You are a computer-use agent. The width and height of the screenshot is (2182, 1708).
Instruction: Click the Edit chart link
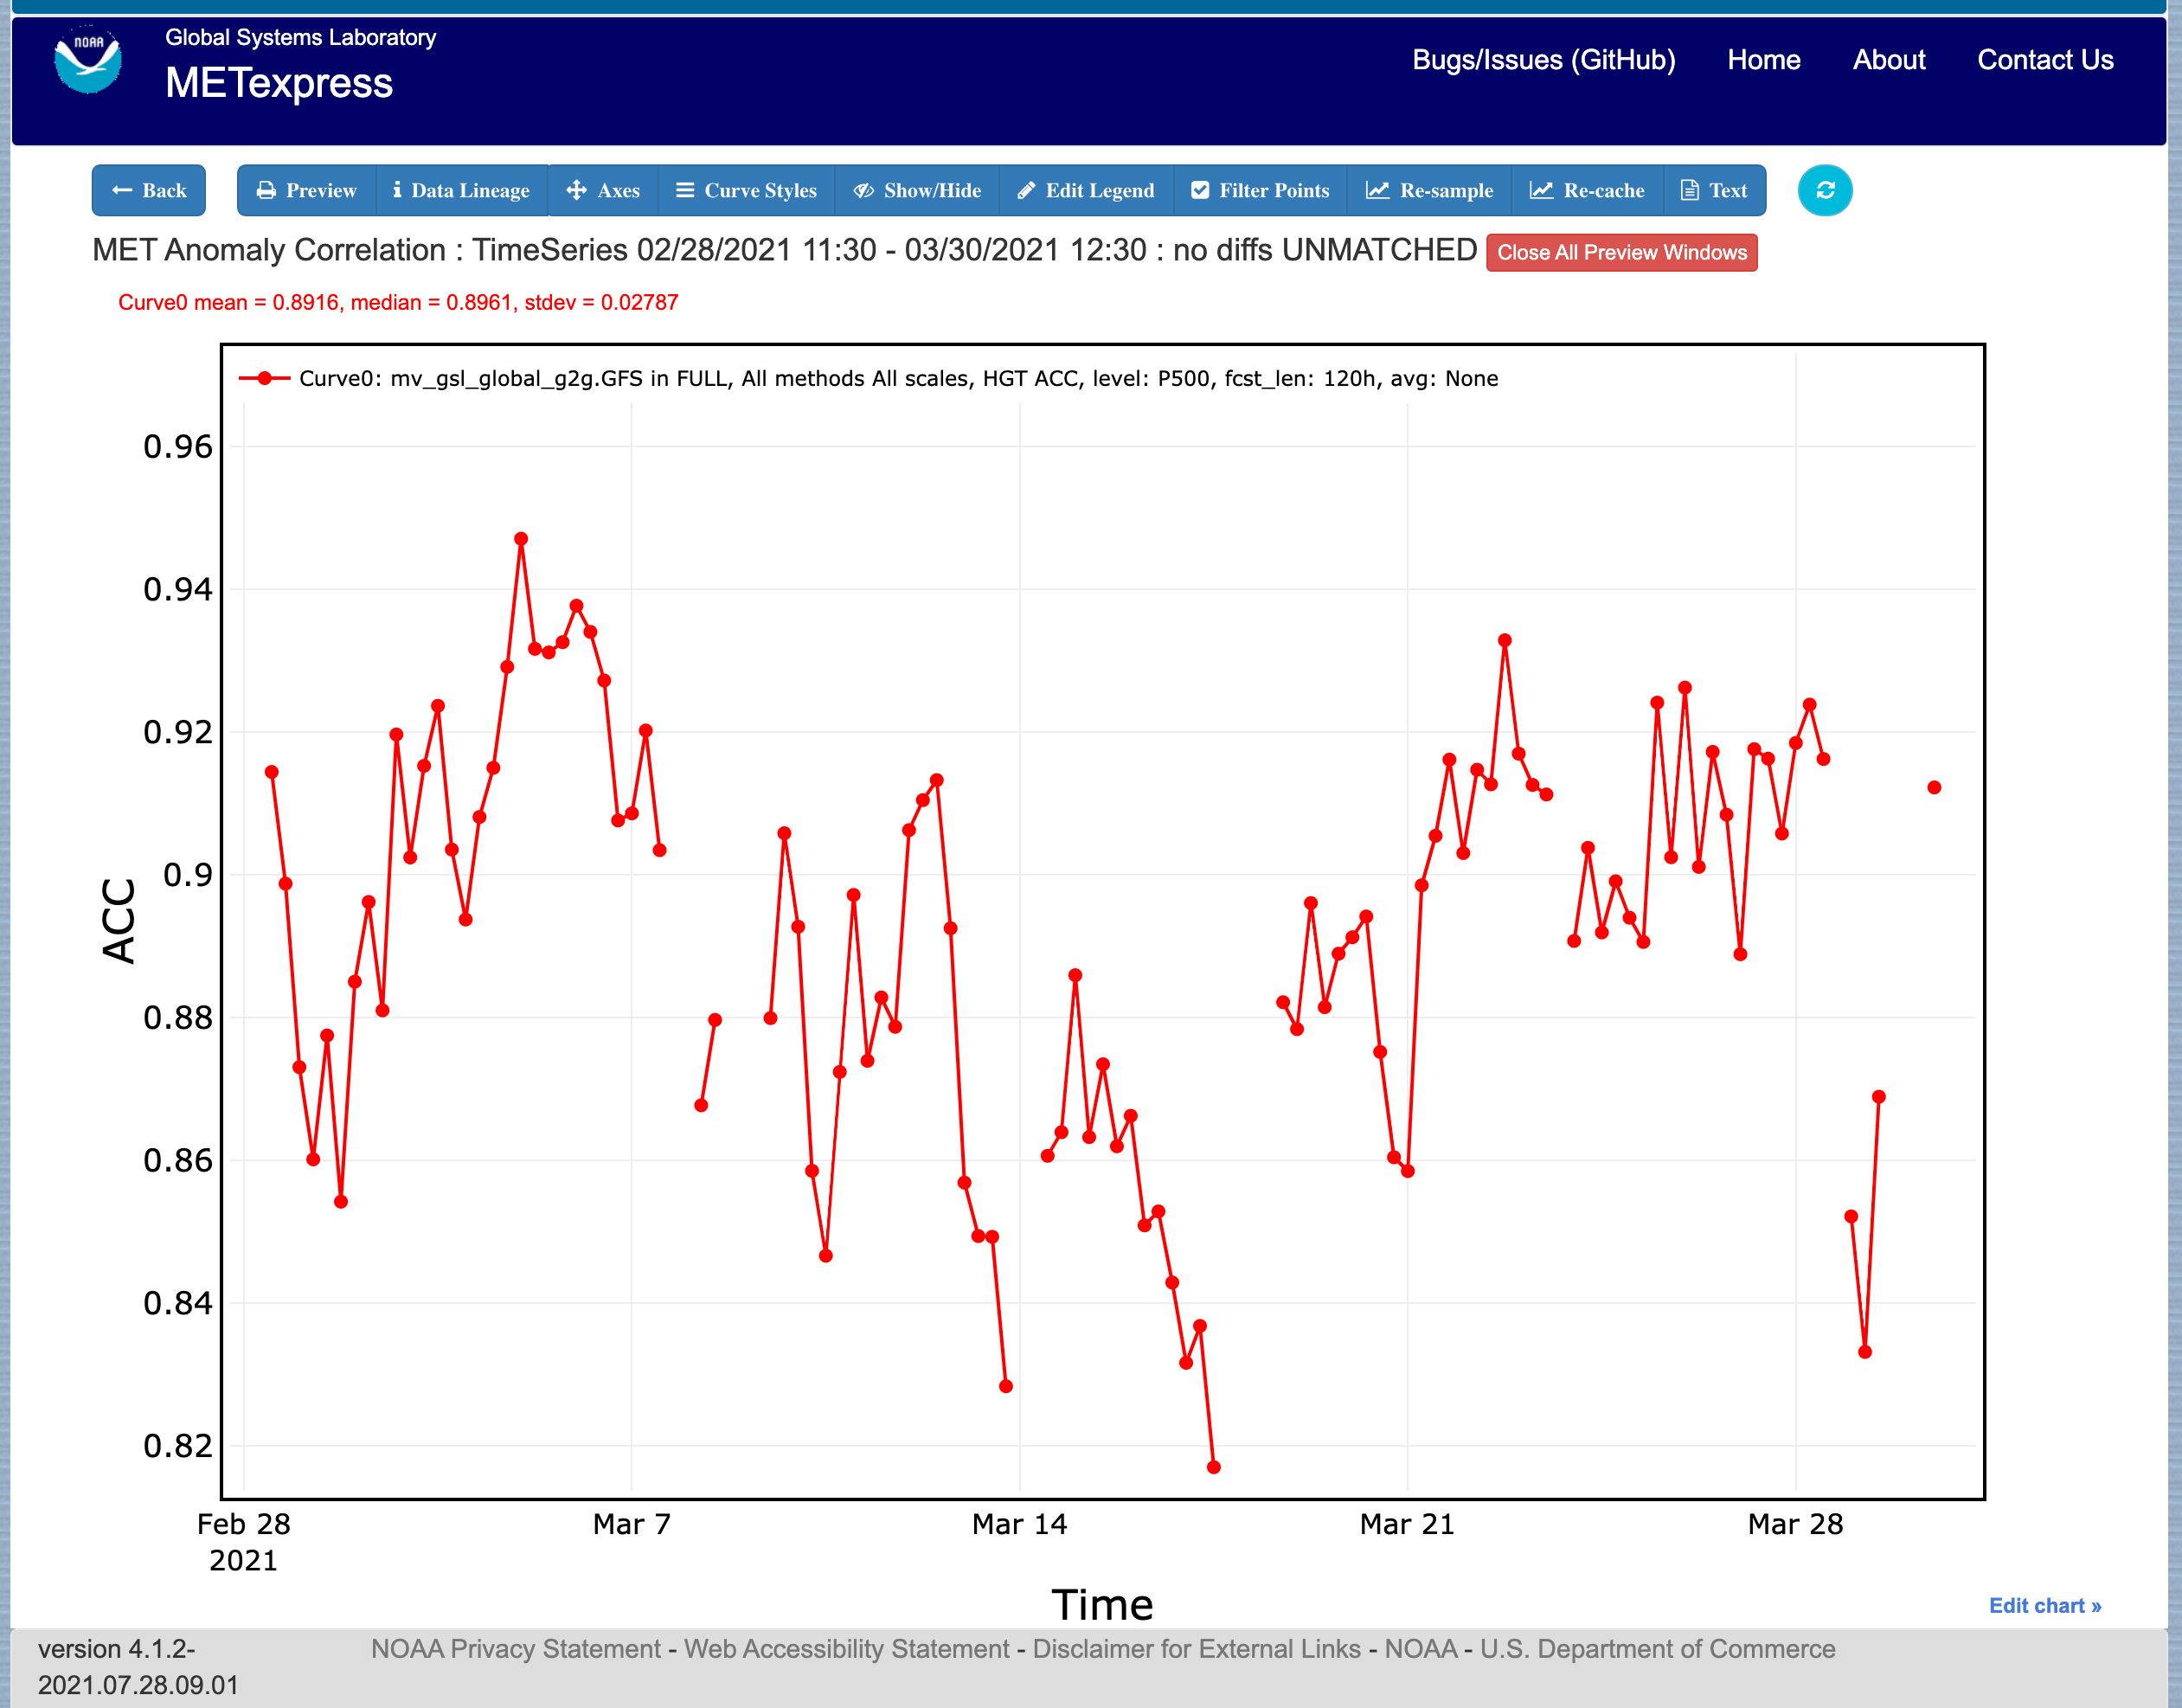pyautogui.click(x=2044, y=1605)
